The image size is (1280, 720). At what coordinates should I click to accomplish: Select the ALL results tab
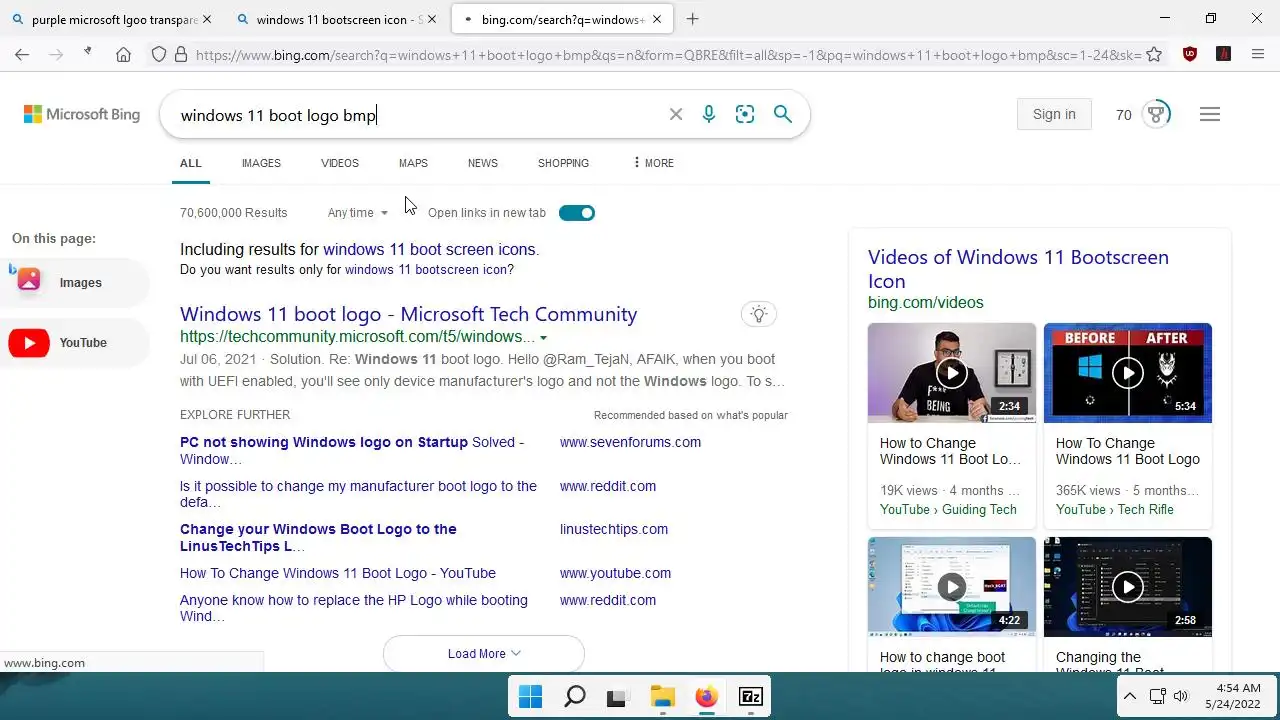[191, 163]
